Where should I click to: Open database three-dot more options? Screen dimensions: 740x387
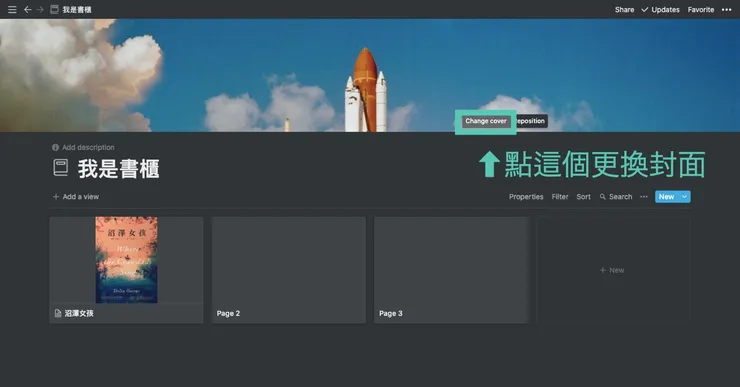[644, 197]
